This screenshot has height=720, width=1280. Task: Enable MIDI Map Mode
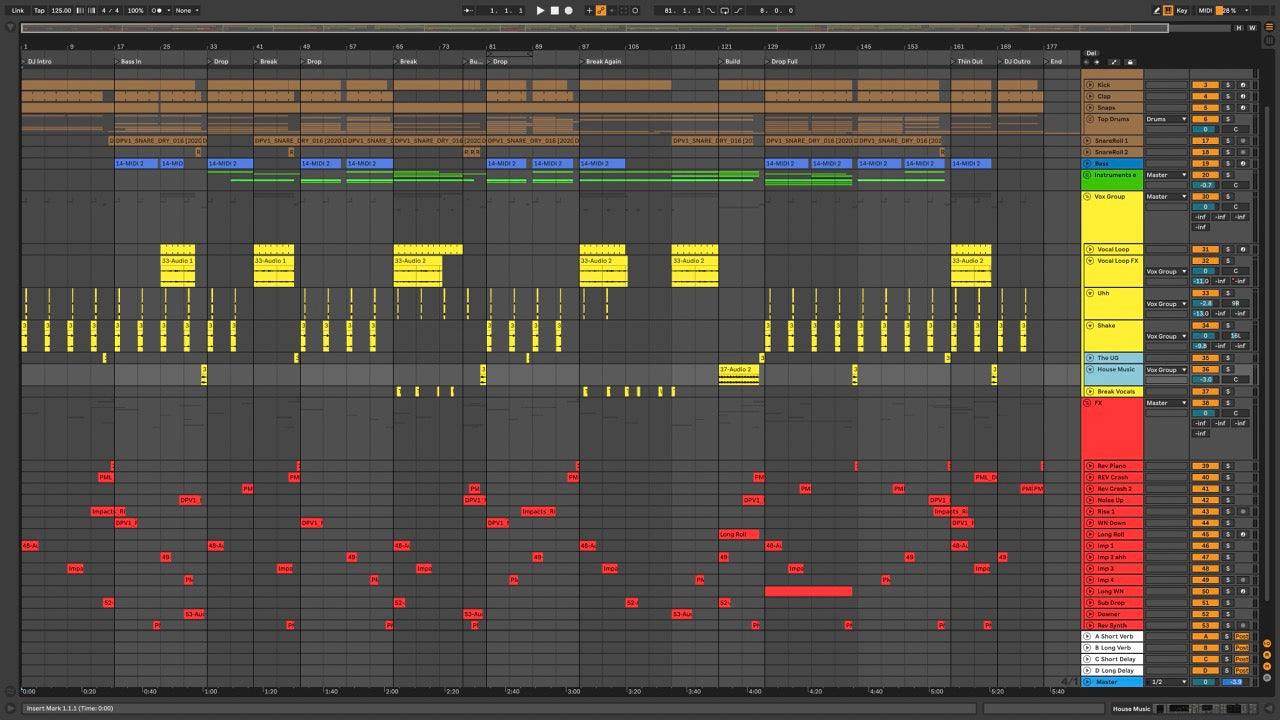(1205, 10)
